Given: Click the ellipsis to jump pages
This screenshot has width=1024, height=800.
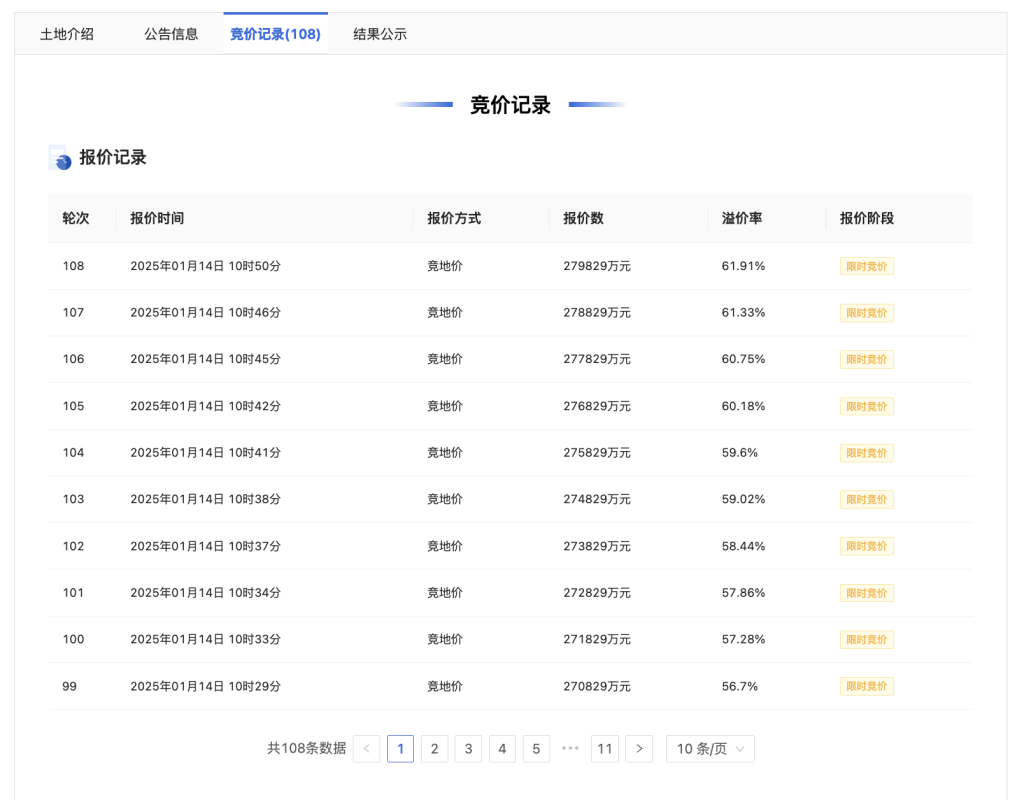Looking at the screenshot, I should coord(570,748).
